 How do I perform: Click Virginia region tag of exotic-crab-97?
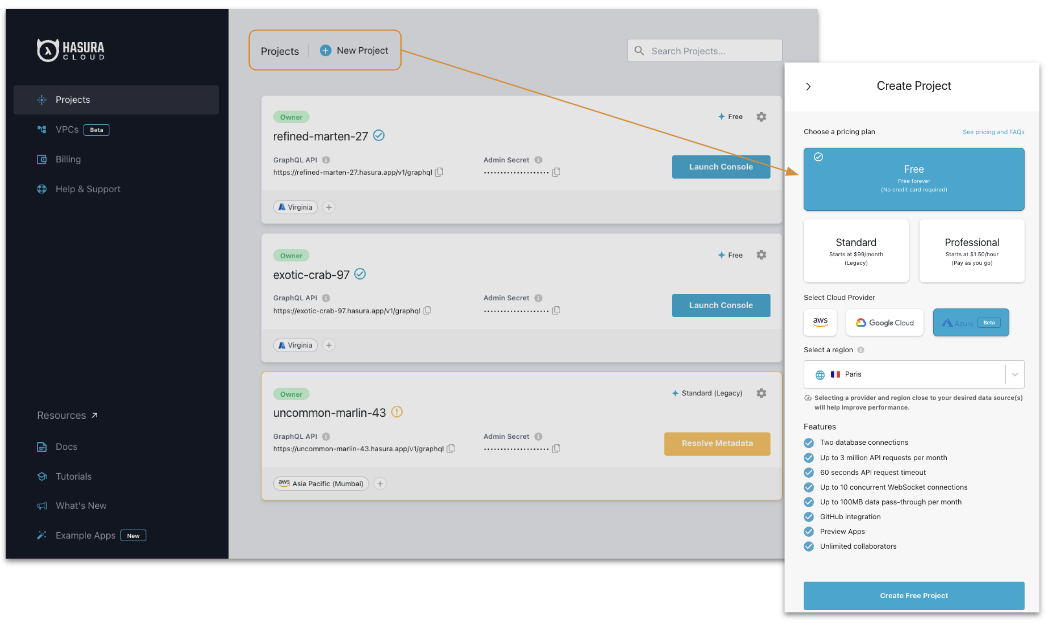(x=295, y=345)
